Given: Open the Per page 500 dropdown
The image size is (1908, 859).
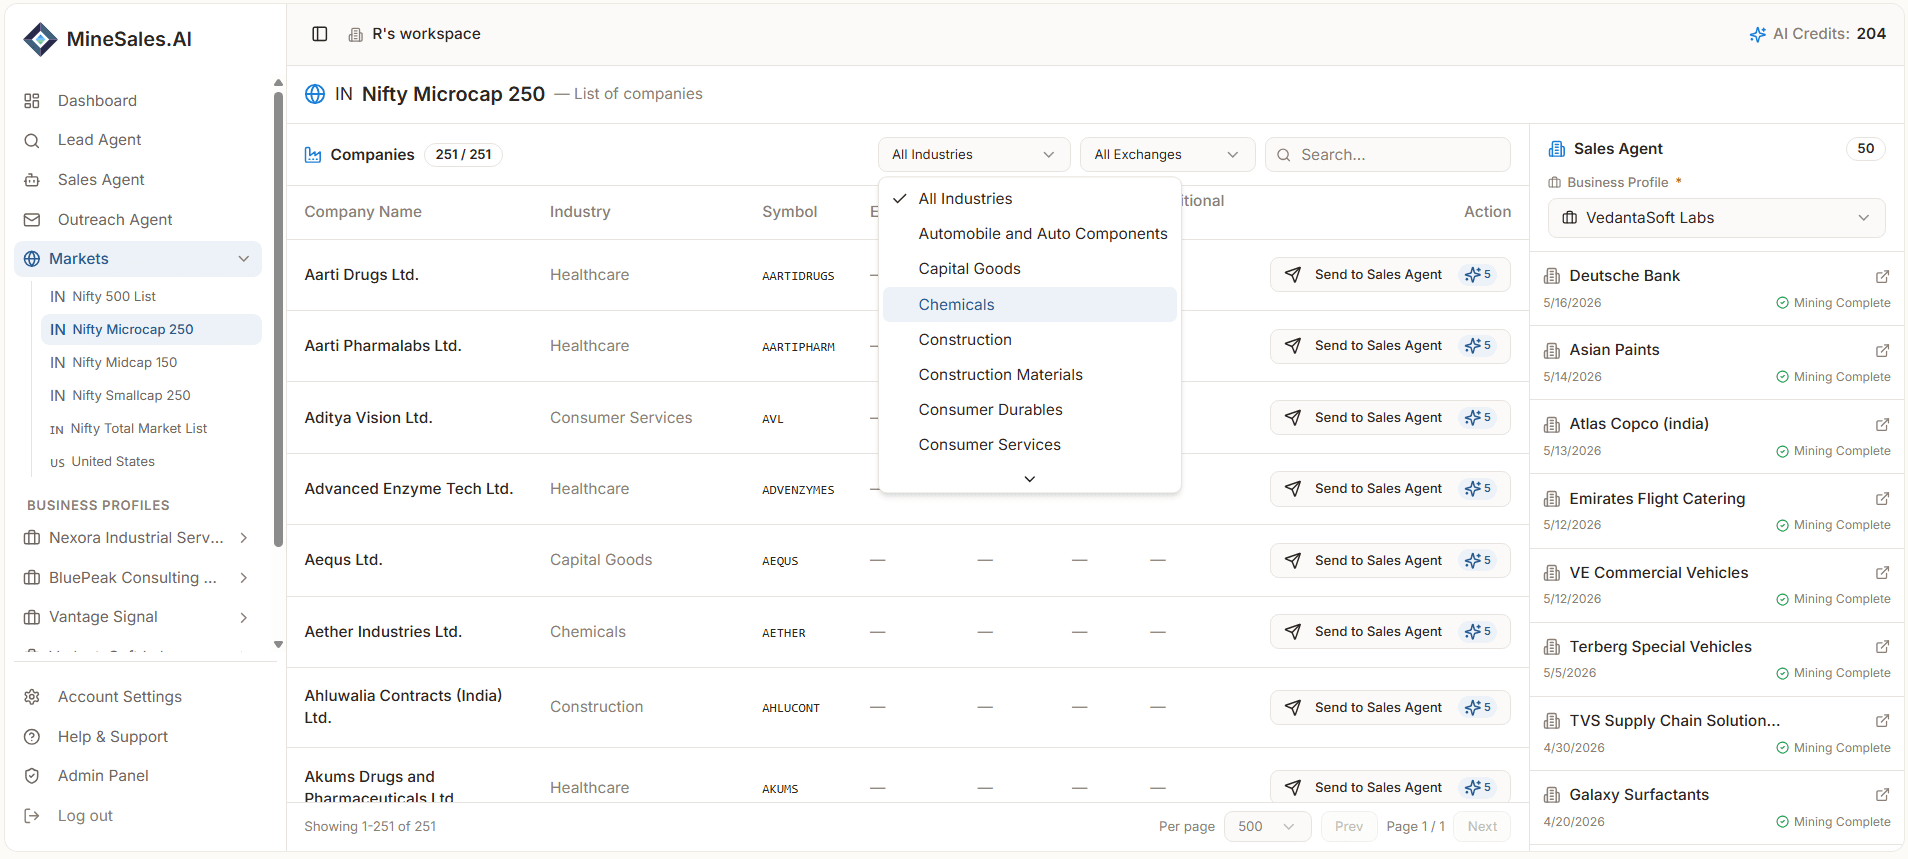Looking at the screenshot, I should tap(1267, 827).
